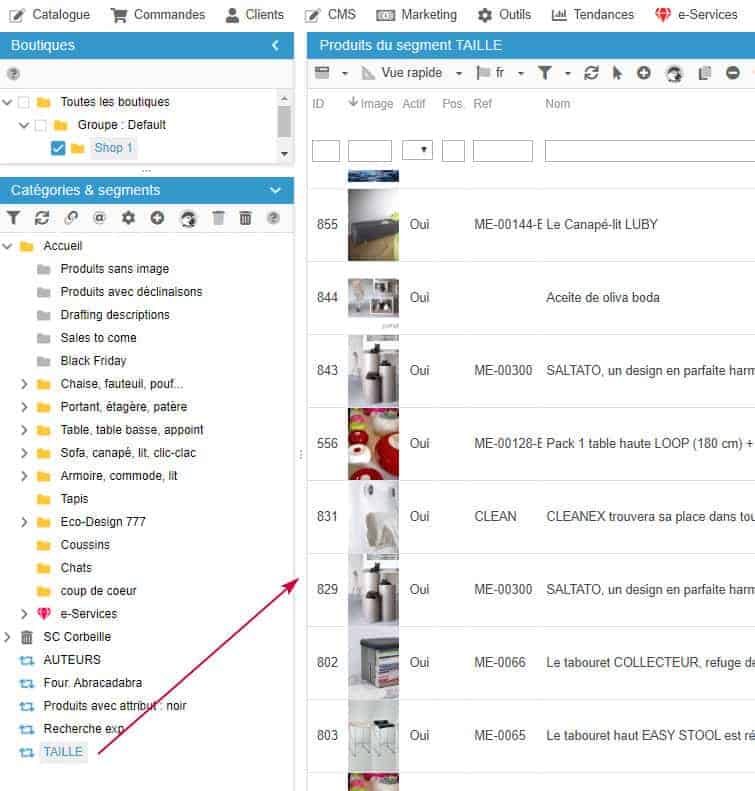Open help icon in Boutiques panel
755x791 pixels.
14,74
